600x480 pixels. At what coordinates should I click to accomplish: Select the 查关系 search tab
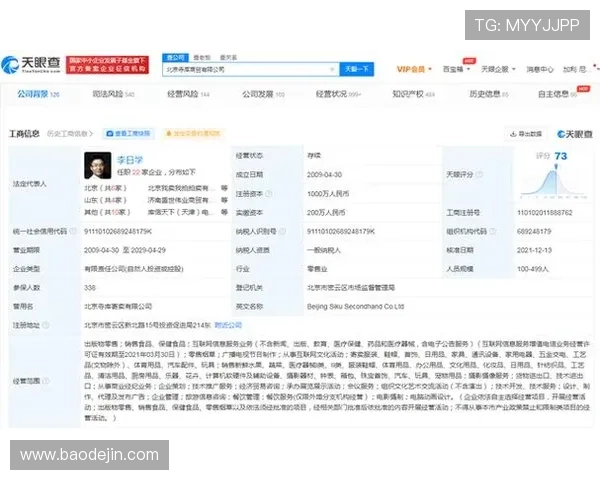[x=228, y=57]
